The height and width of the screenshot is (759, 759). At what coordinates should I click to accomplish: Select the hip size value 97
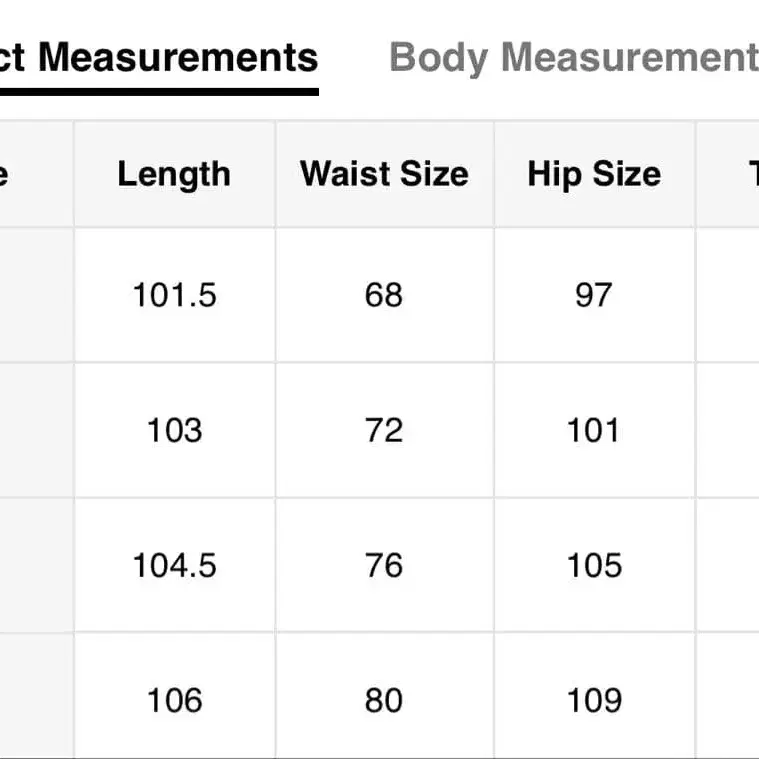pyautogui.click(x=594, y=295)
